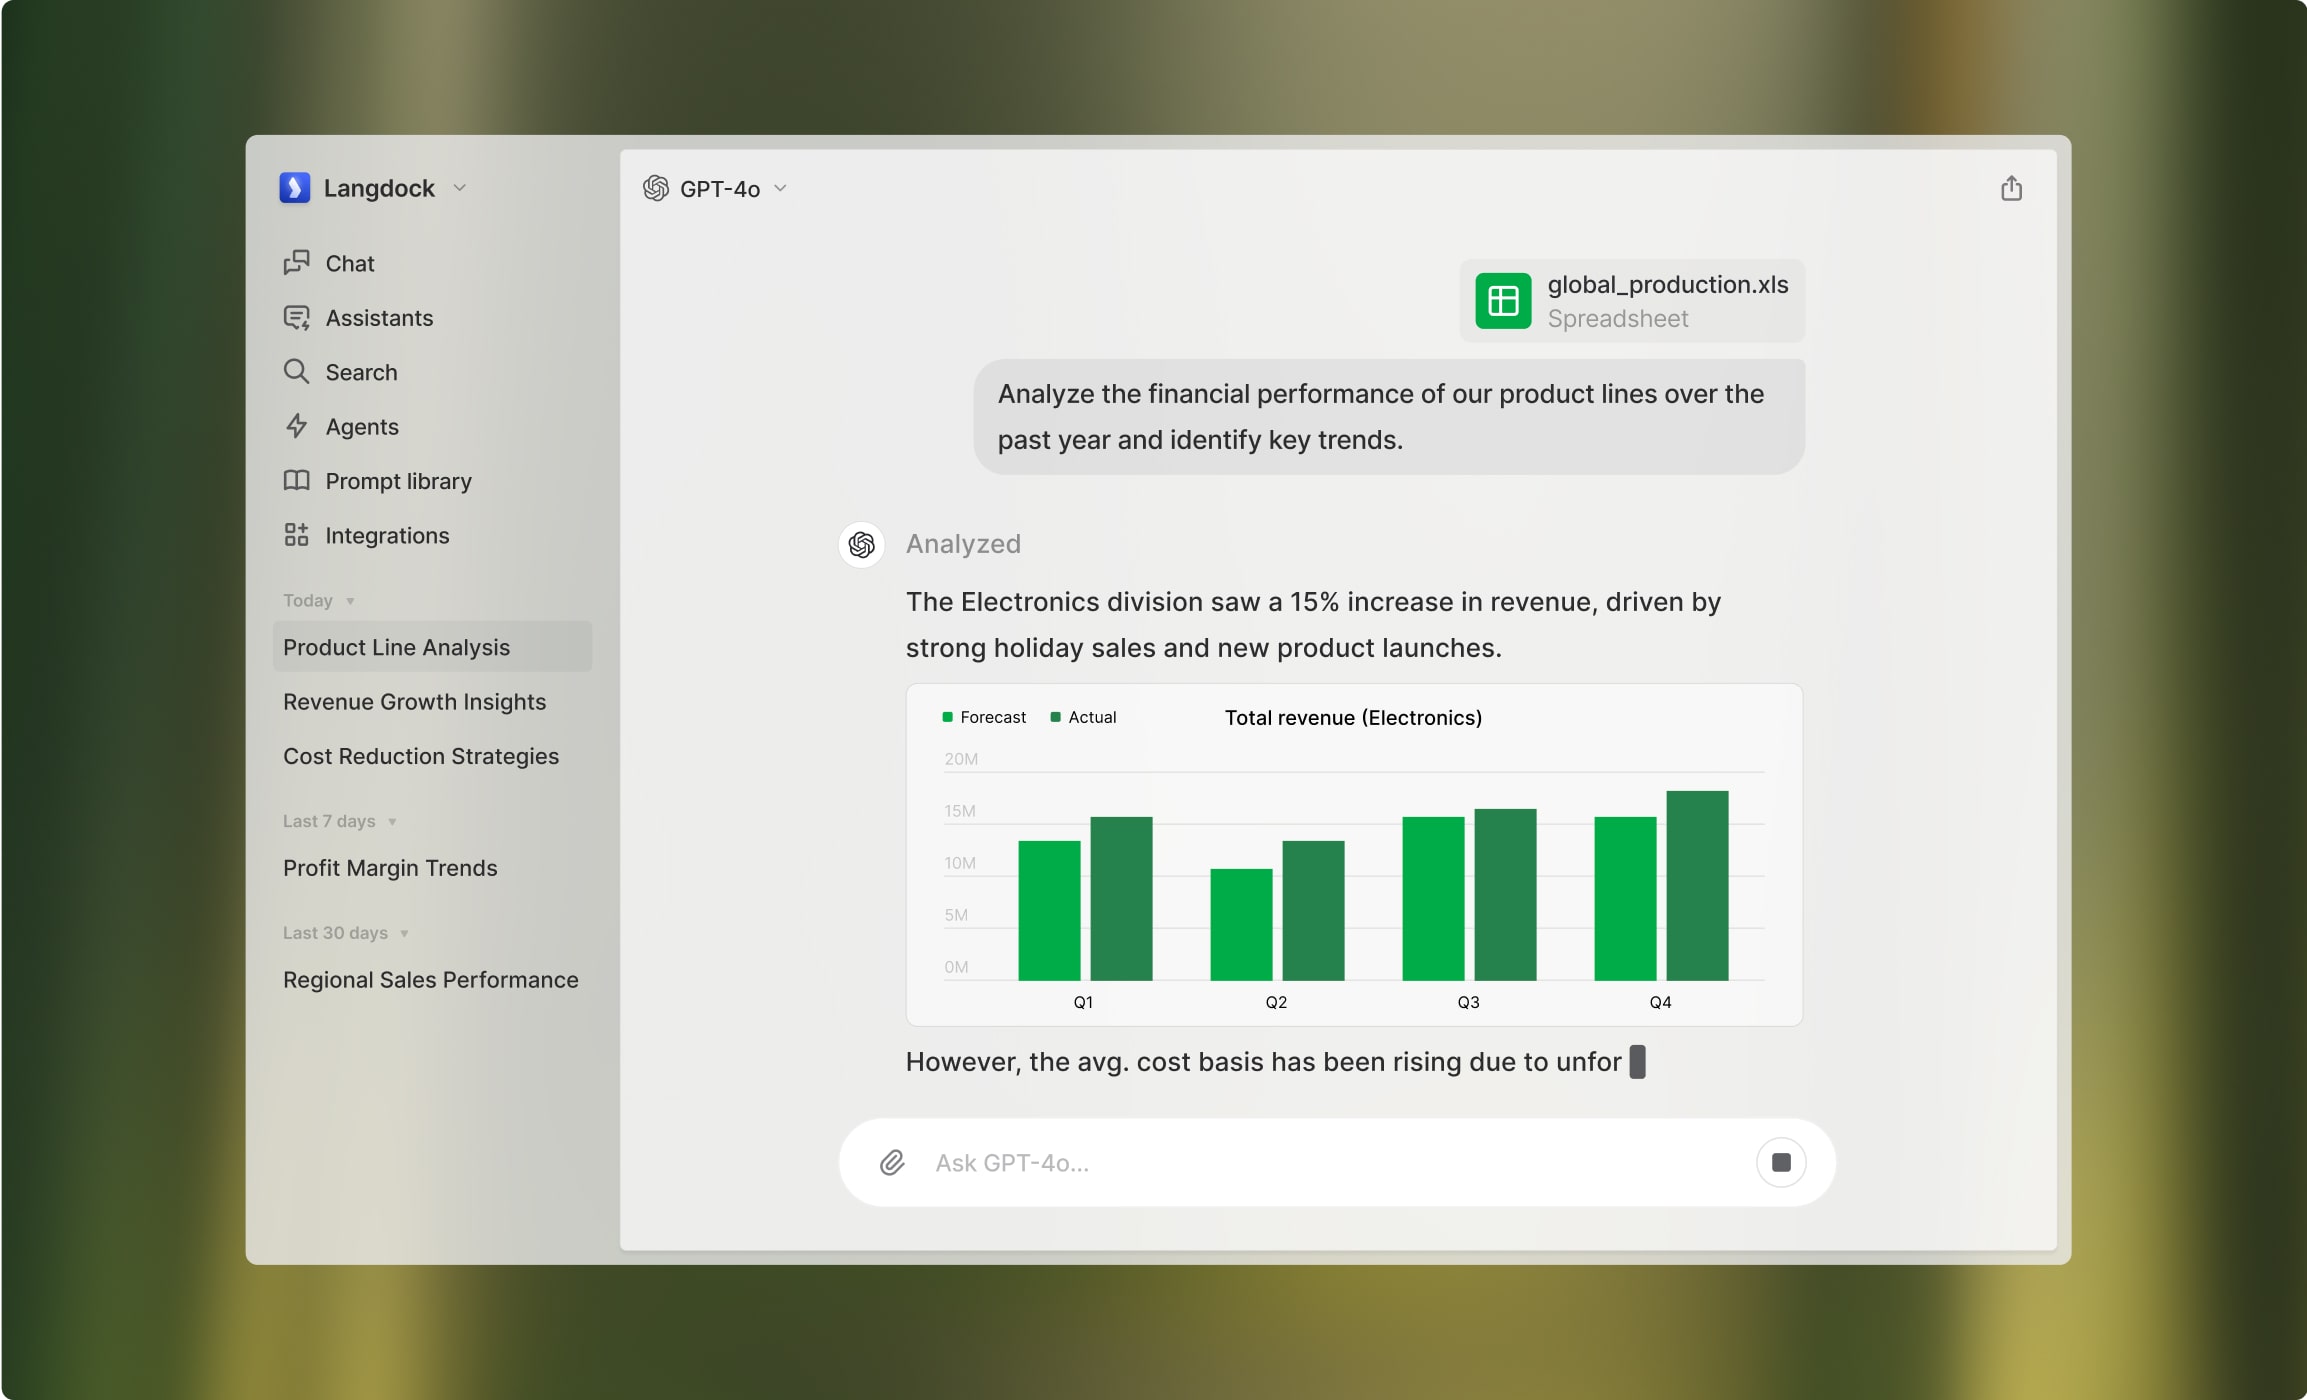
Task: Go to Chat in the sidebar
Action: [x=349, y=263]
